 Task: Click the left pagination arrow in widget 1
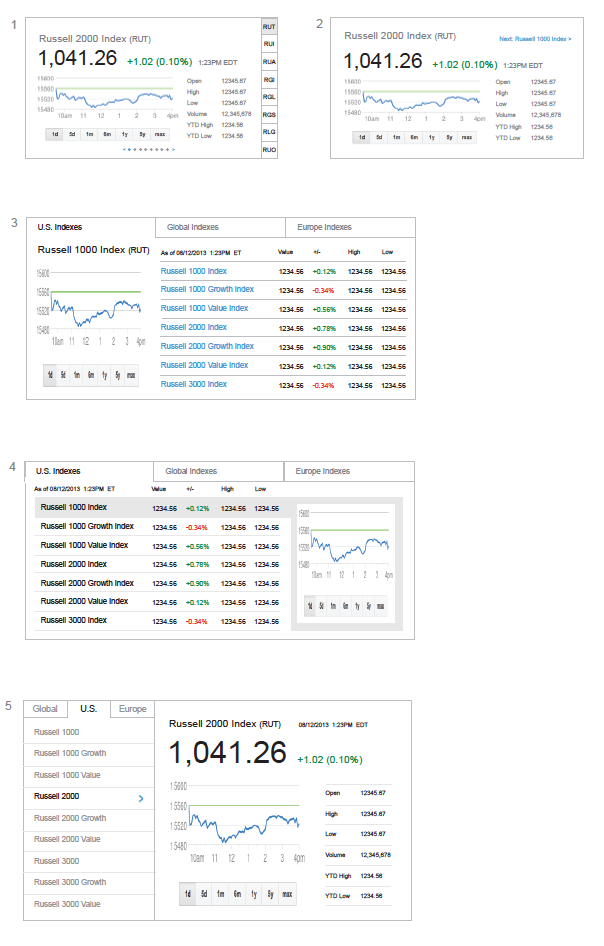pos(124,149)
